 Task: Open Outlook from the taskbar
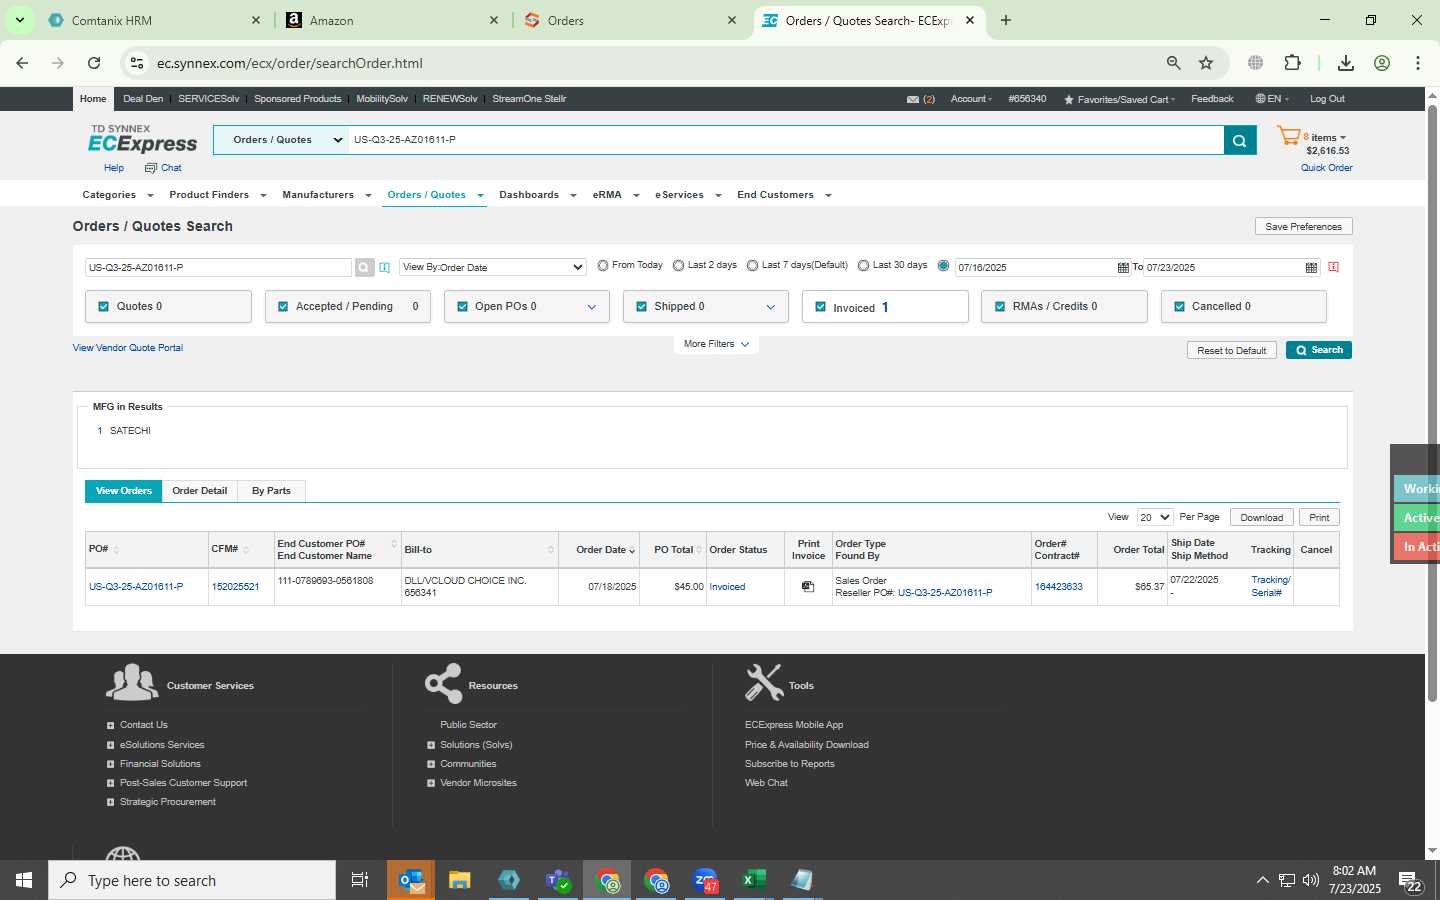(x=411, y=880)
